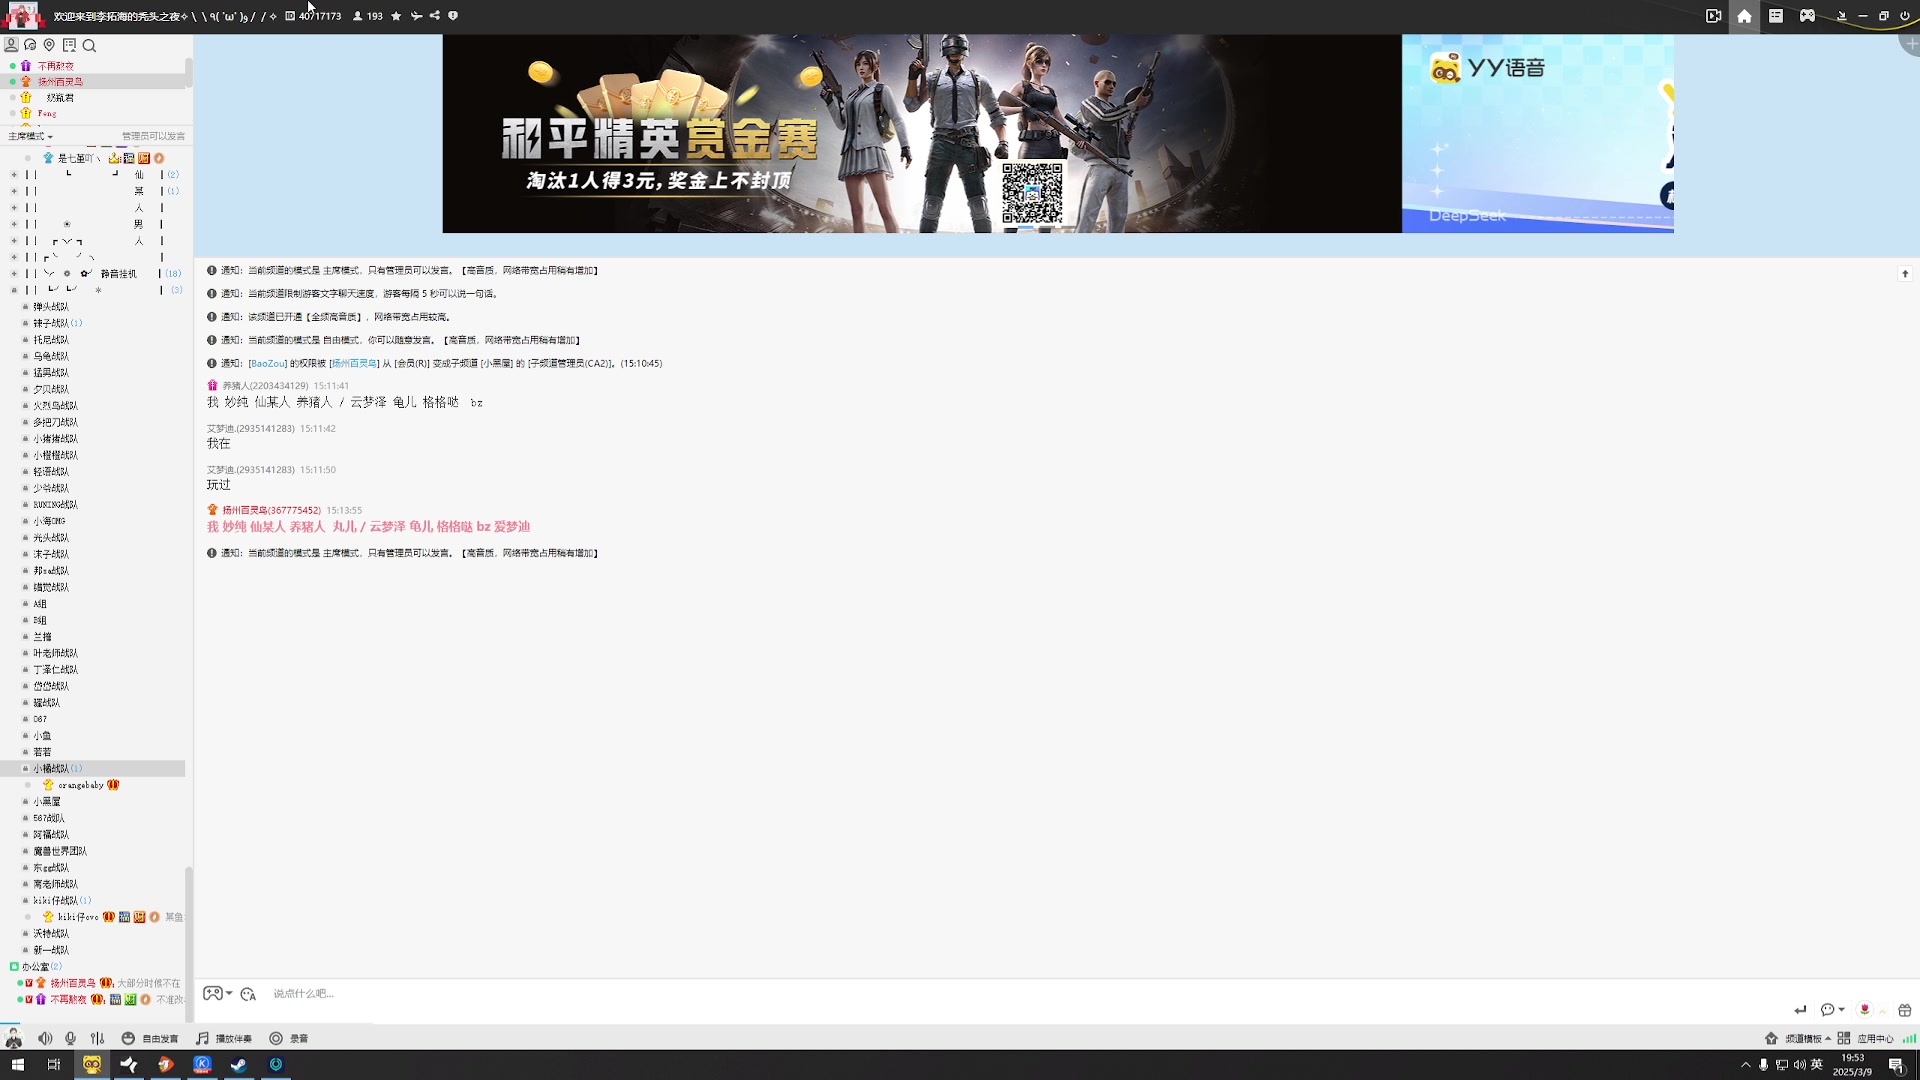Click the 应用中心 app center label

click(x=1875, y=1038)
